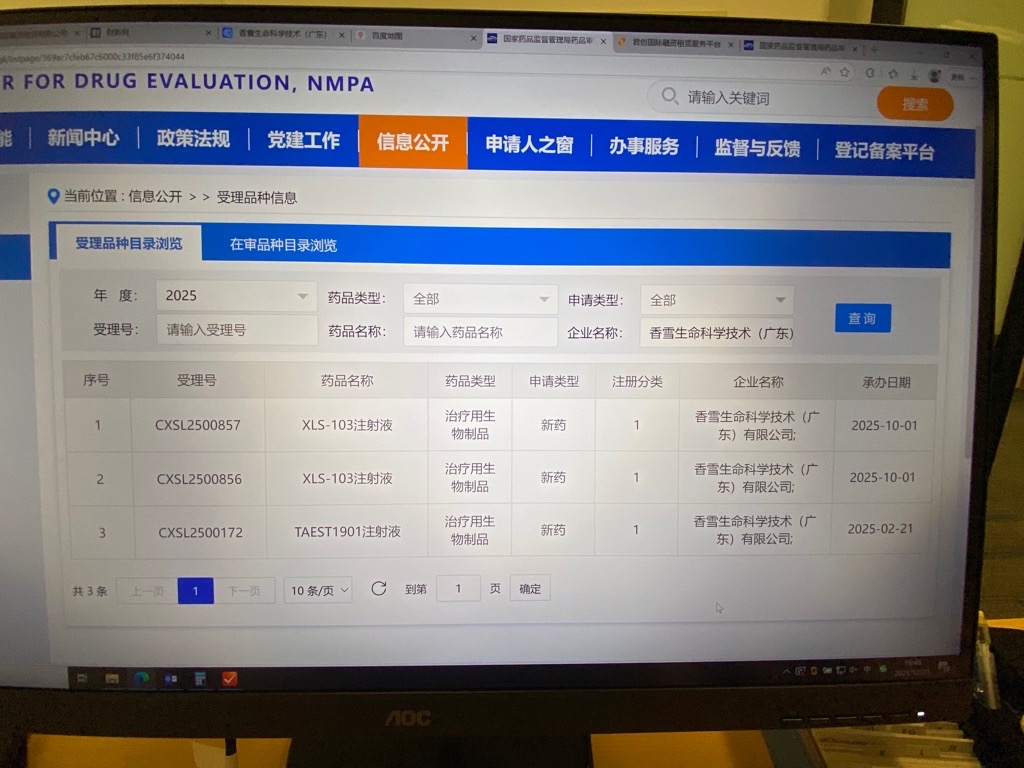Image resolution: width=1024 pixels, height=768 pixels.
Task: Close the active 国家药品监督管理局 tab
Action: 603,41
